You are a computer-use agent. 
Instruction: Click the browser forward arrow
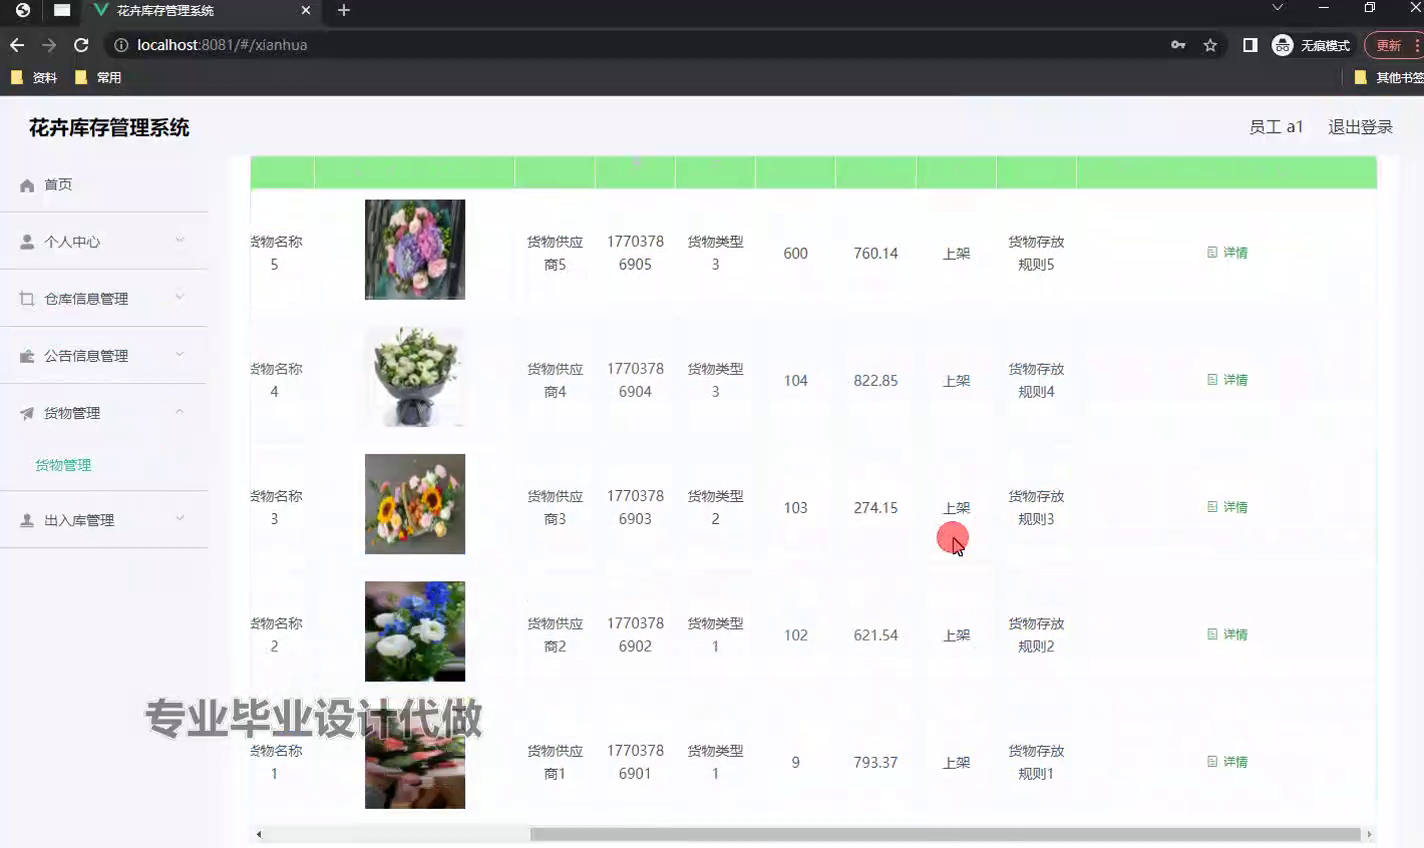tap(49, 45)
